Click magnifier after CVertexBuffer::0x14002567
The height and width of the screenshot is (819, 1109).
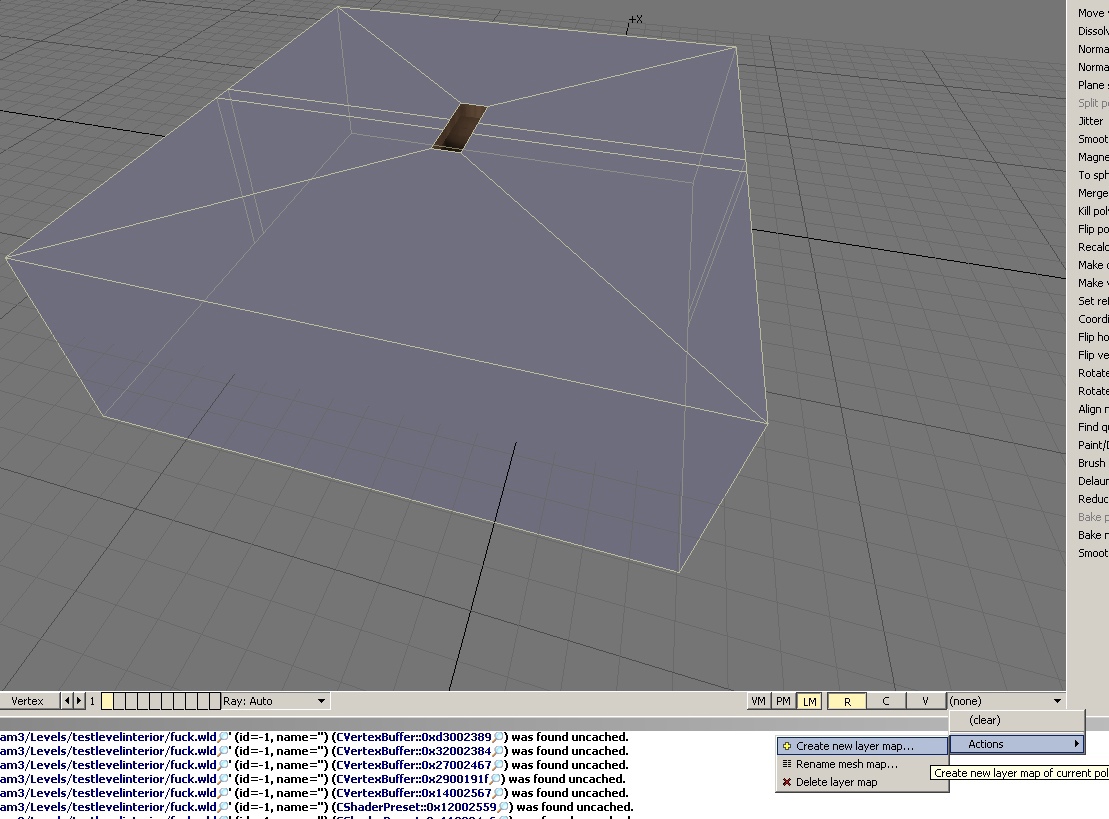tap(498, 794)
